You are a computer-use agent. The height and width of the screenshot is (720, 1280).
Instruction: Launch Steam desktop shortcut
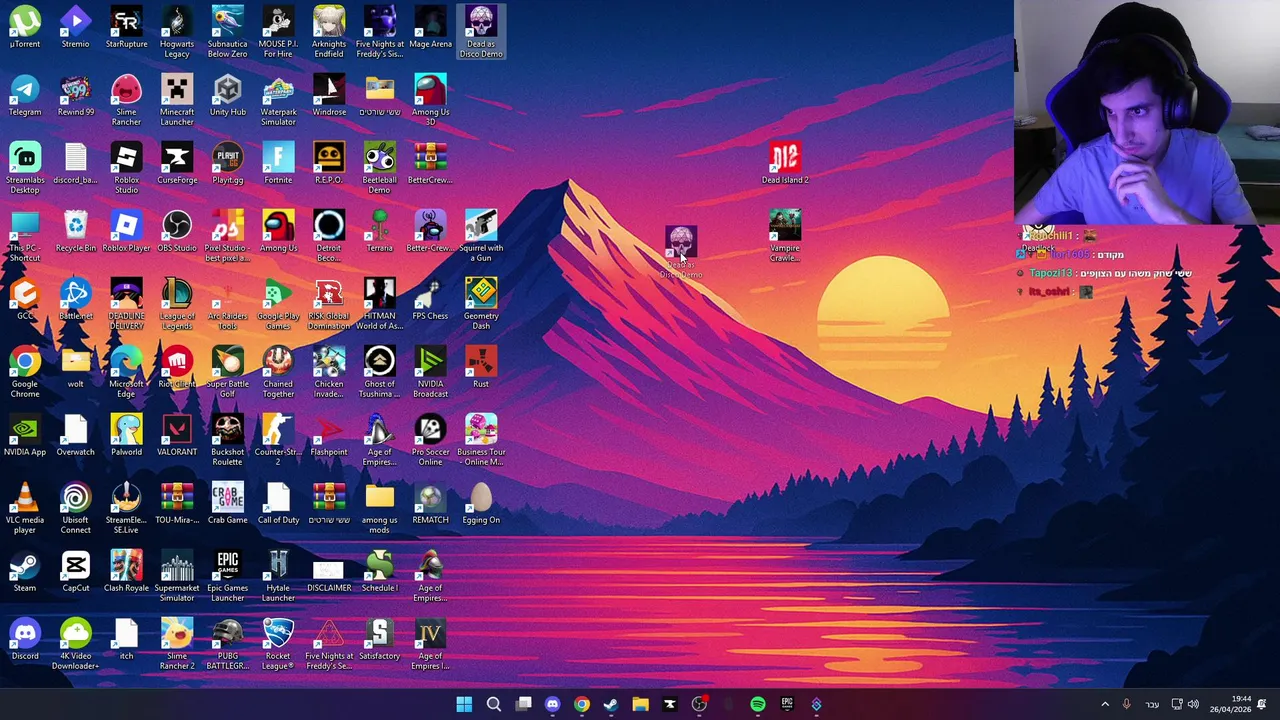(25, 572)
